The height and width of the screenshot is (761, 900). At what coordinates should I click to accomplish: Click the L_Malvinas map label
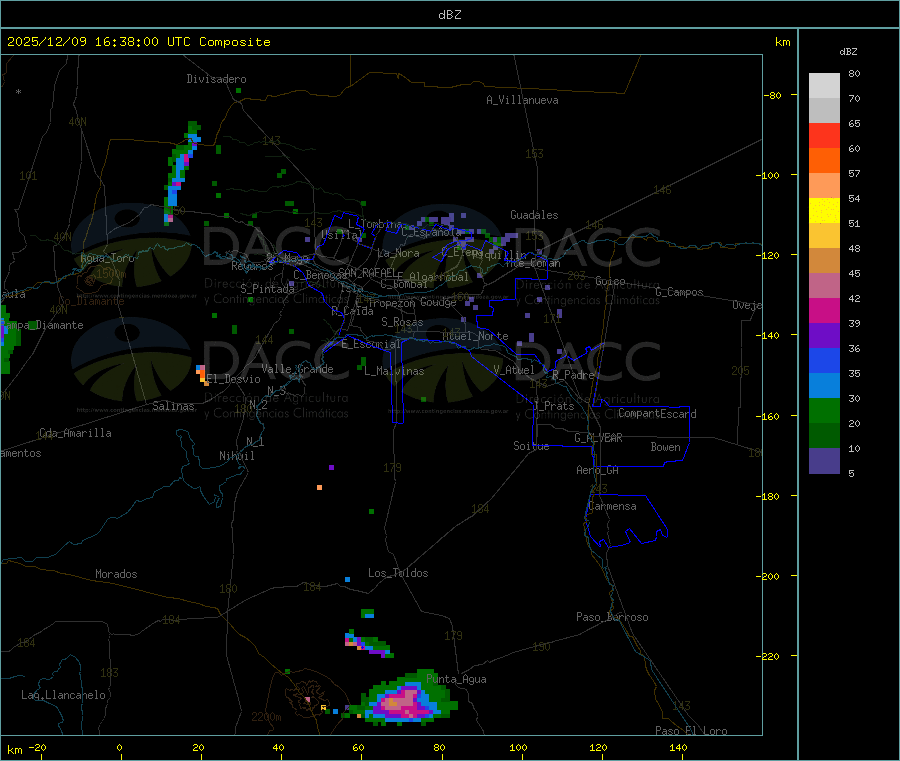point(394,371)
